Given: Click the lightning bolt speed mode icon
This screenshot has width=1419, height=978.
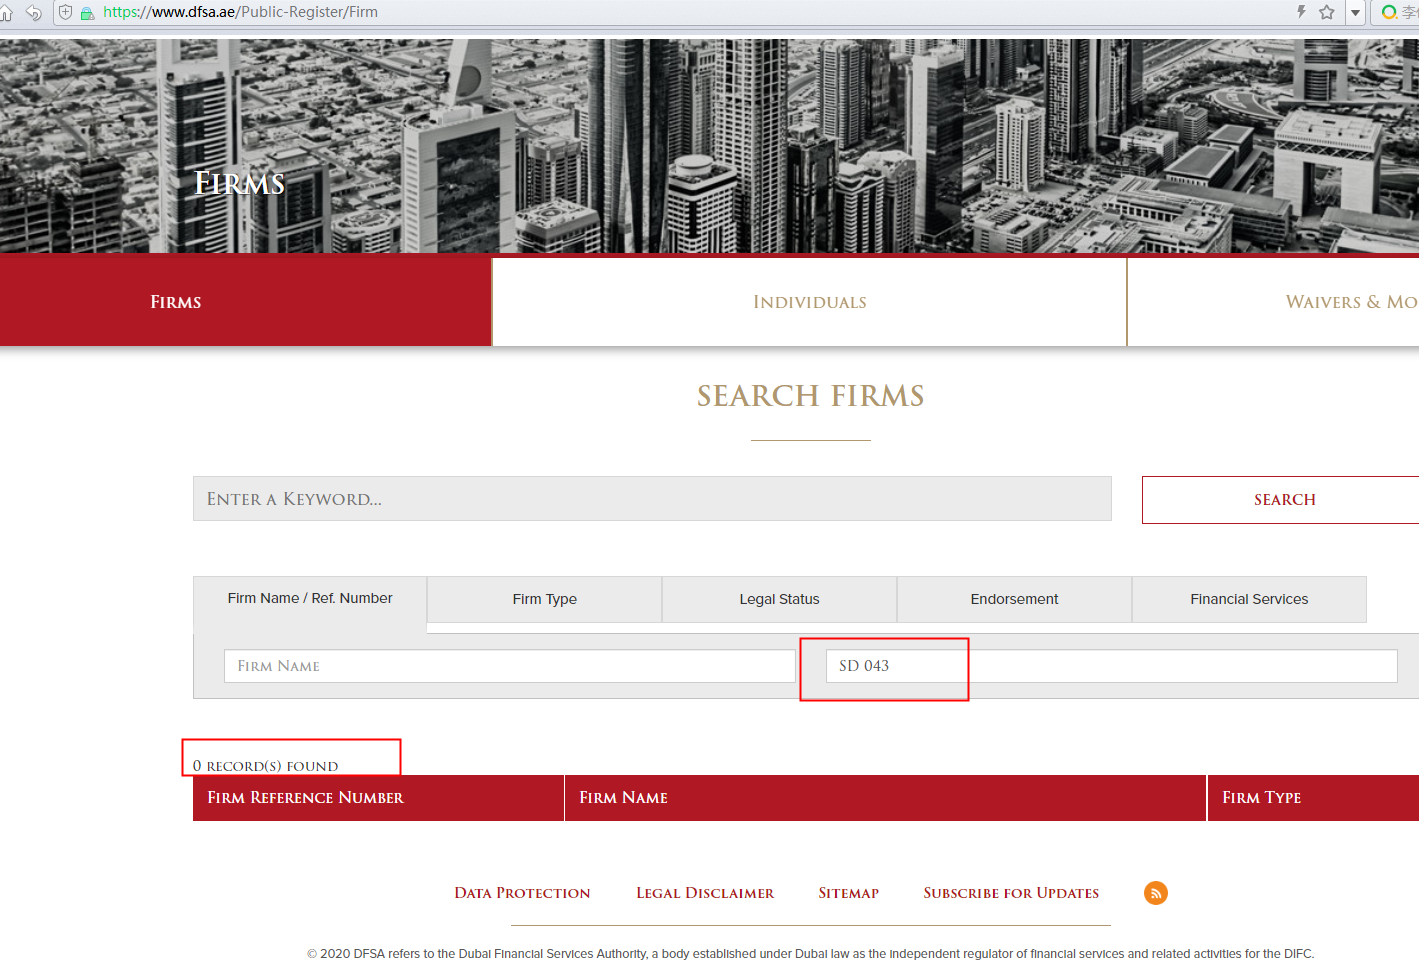Looking at the screenshot, I should (1301, 12).
